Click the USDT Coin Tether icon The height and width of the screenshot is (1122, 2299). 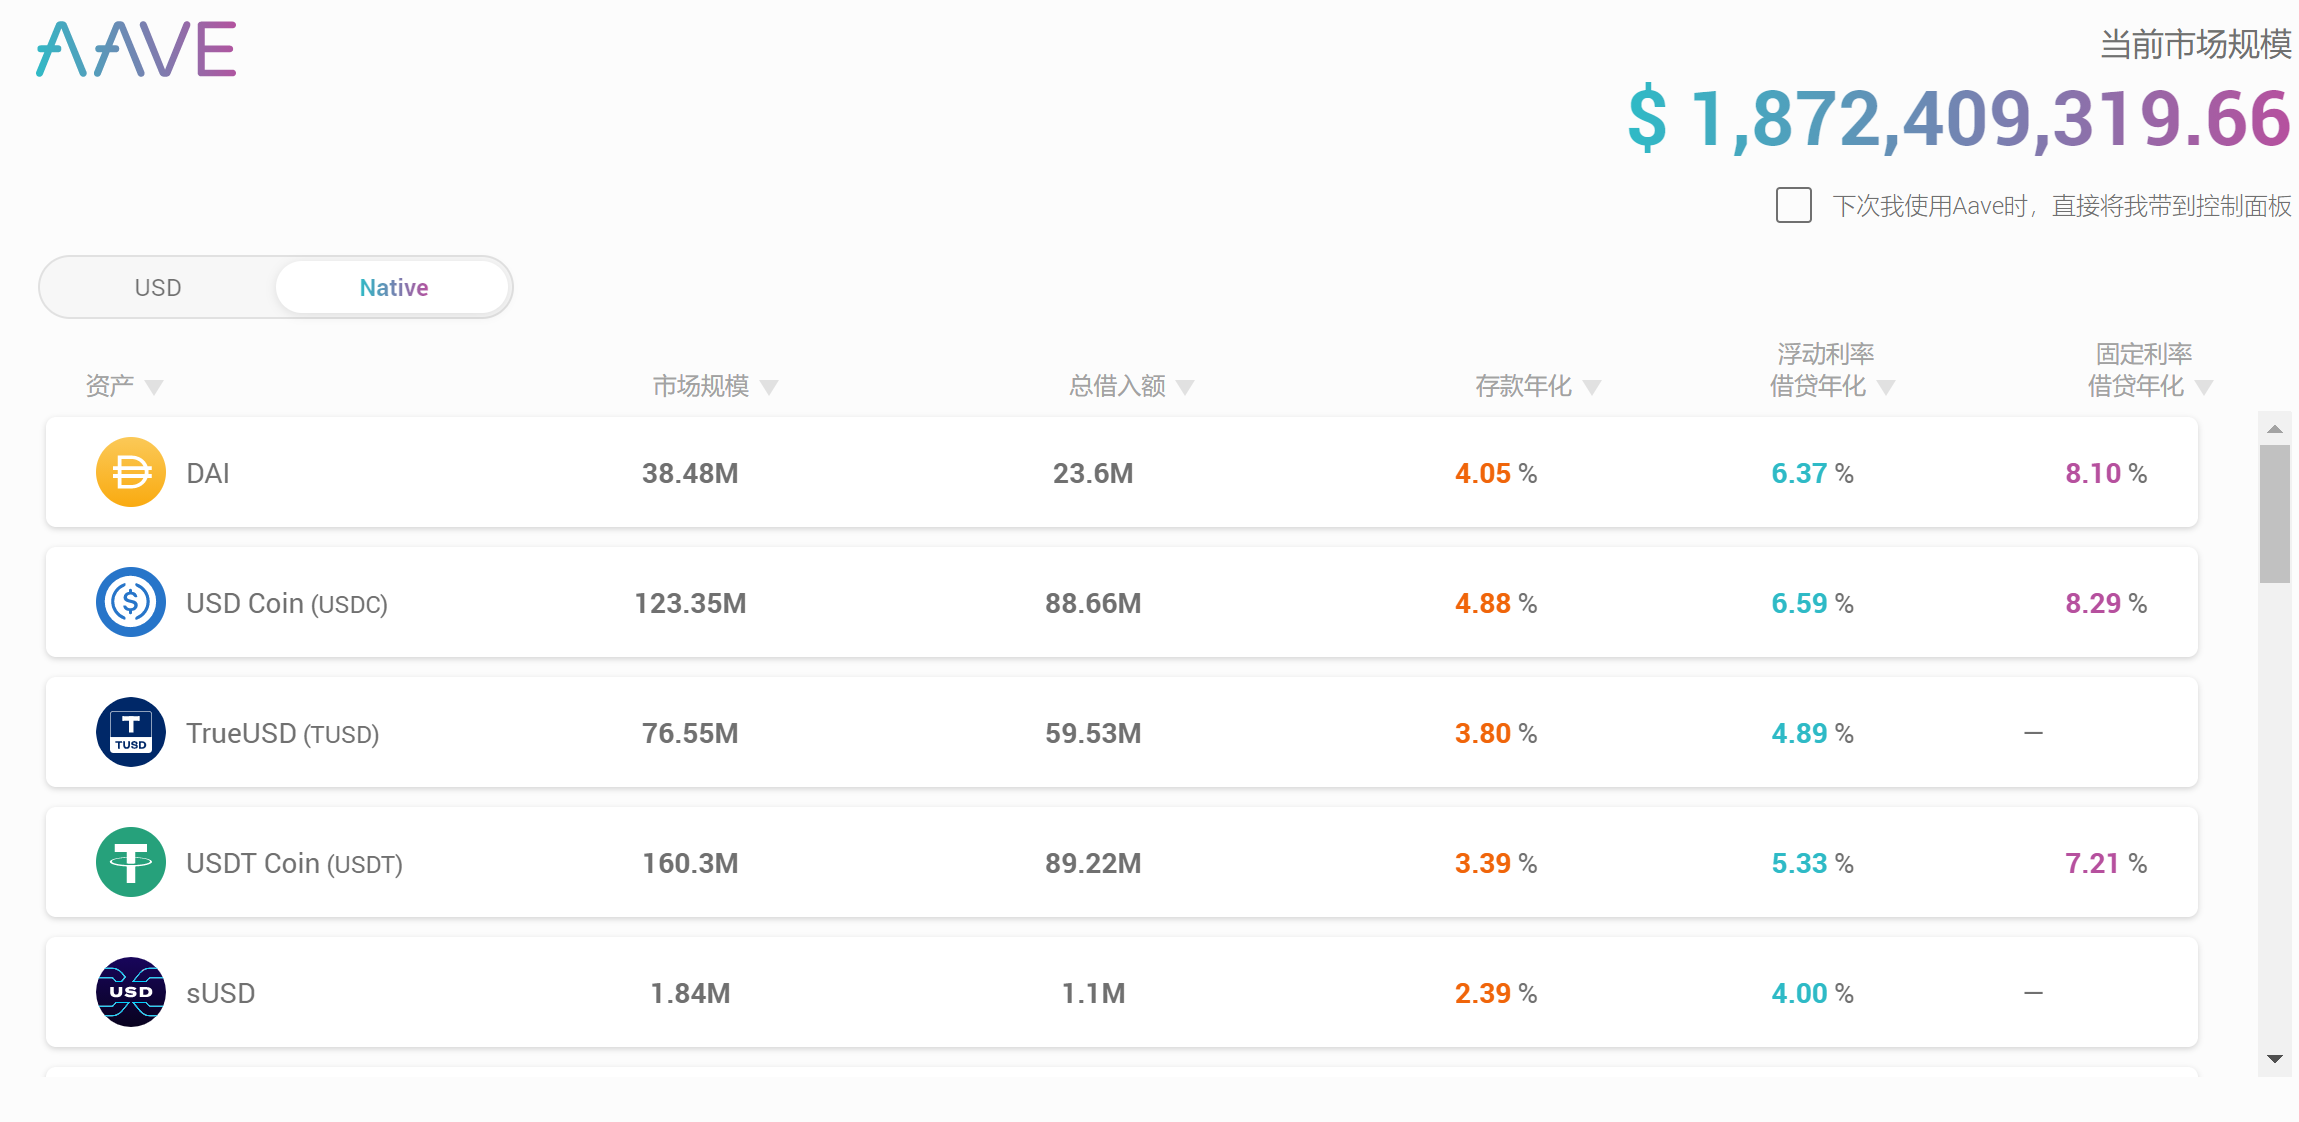131,862
